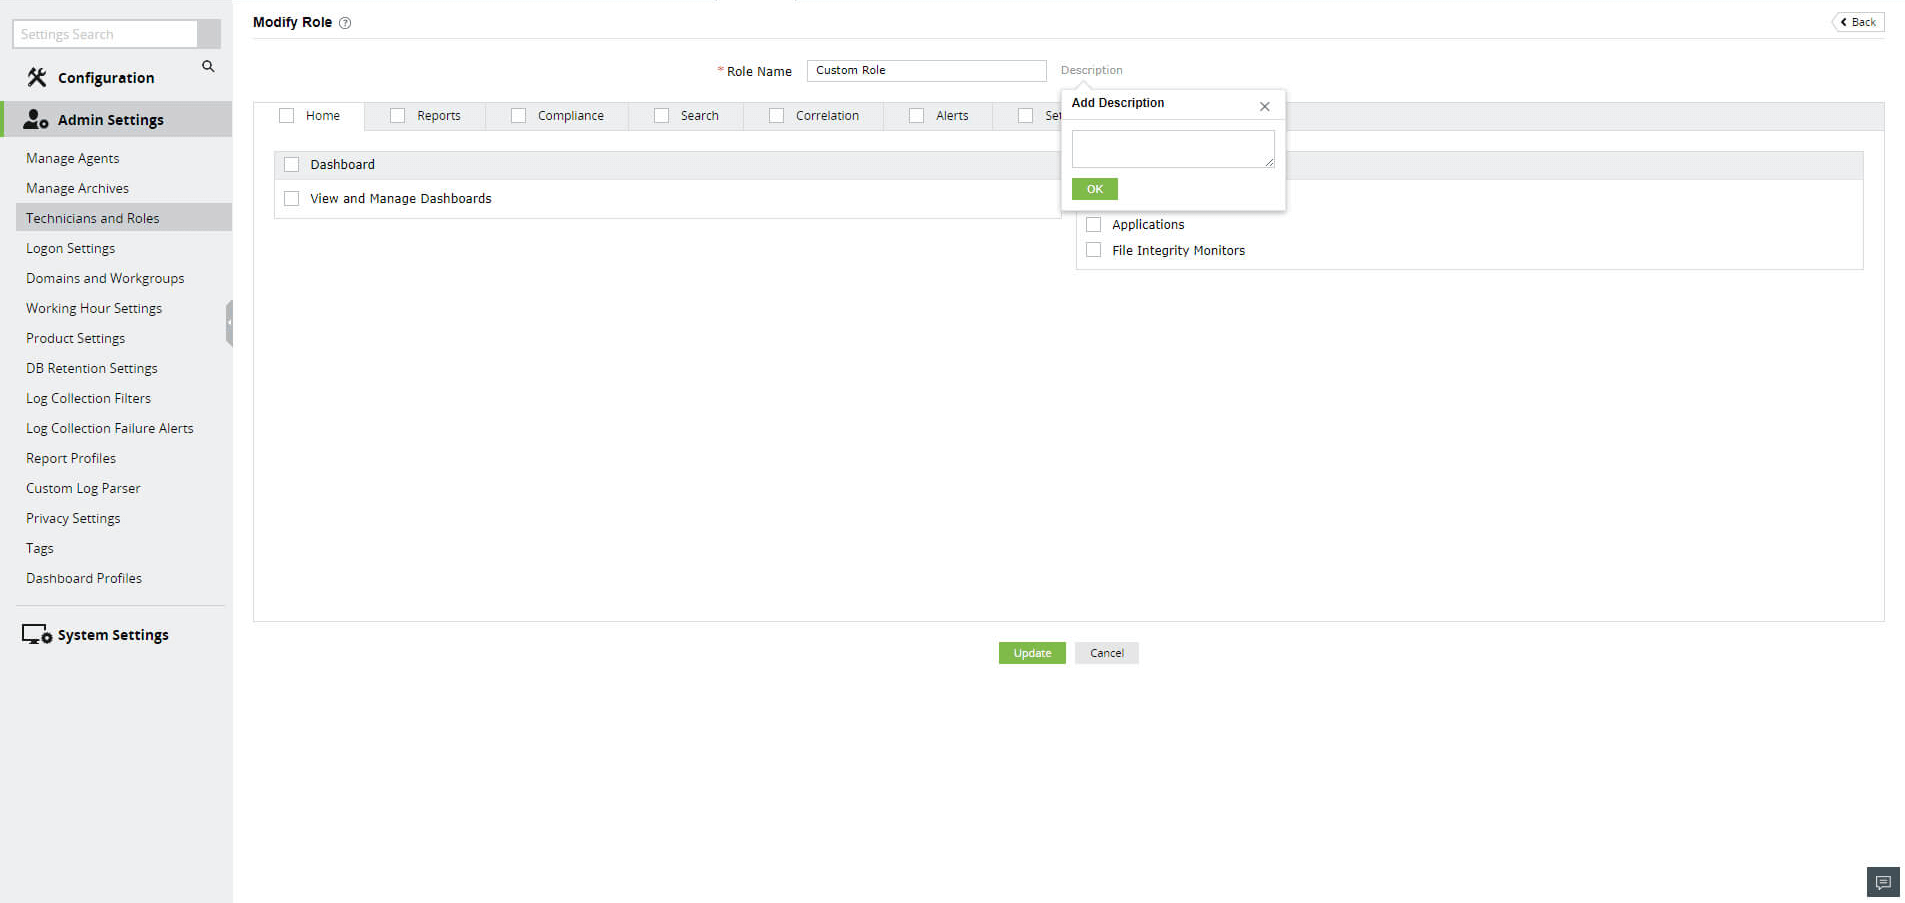Image resolution: width=1905 pixels, height=903 pixels.
Task: Tick the Correlation tab checkbox
Action: [x=776, y=116]
